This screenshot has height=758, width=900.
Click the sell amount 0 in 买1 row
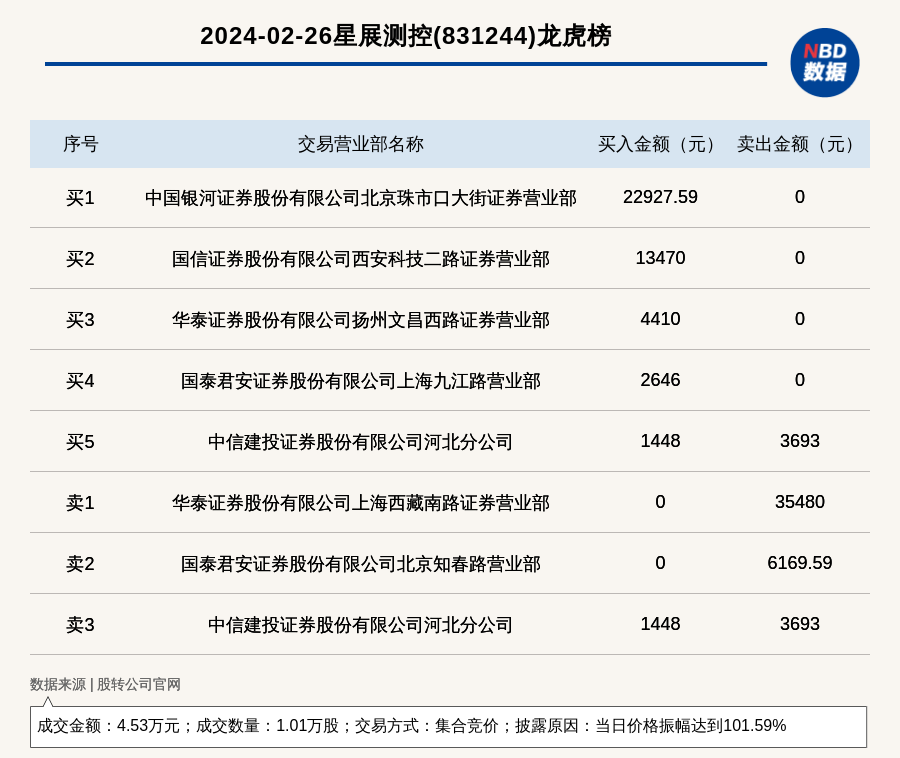pyautogui.click(x=800, y=197)
